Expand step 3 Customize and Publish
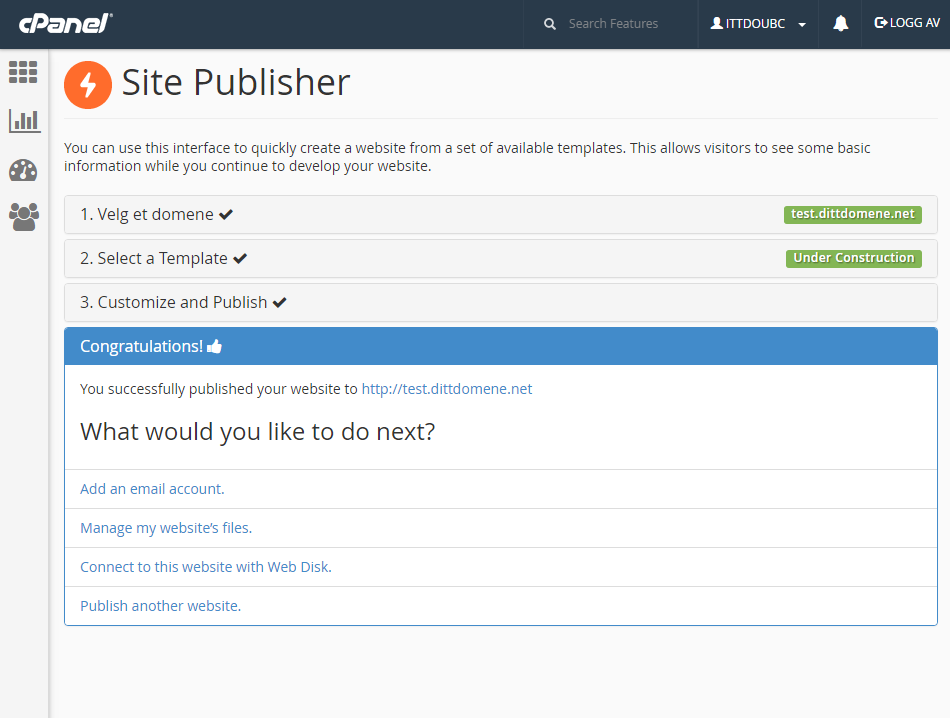950x718 pixels. coord(501,302)
